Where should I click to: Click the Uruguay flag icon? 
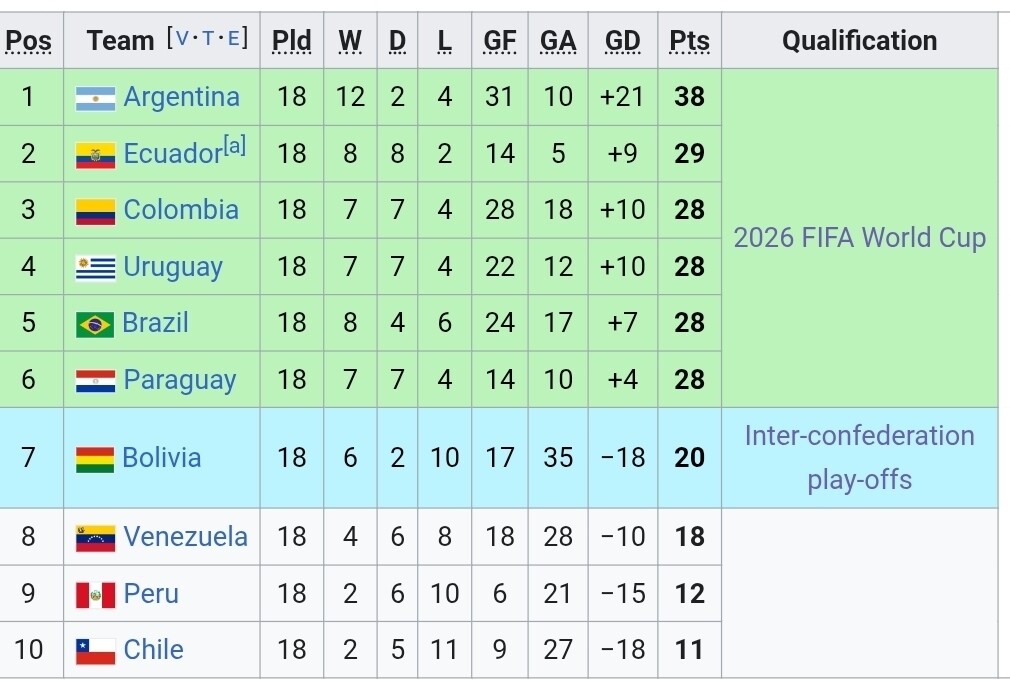pos(95,268)
